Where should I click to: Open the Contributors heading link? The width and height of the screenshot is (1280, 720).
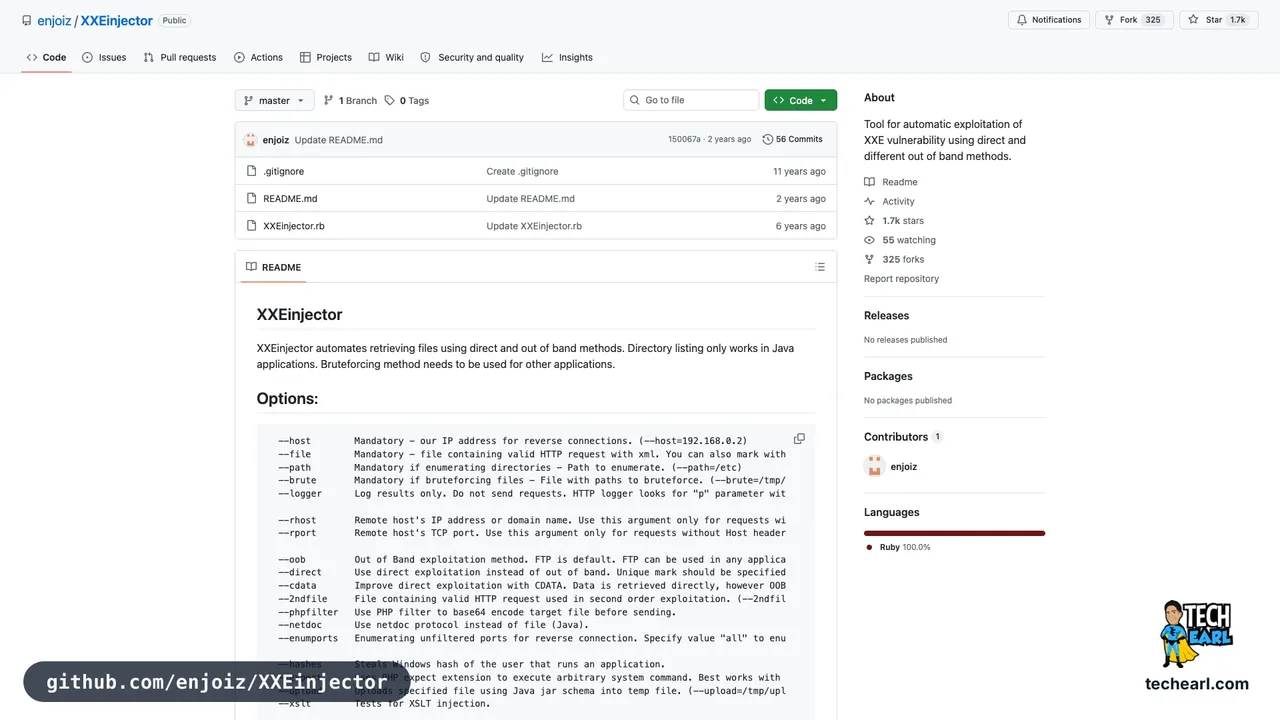coord(903,437)
